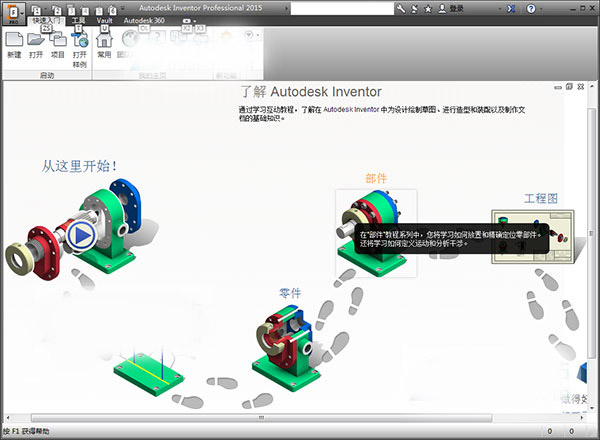Image resolution: width=600 pixels, height=440 pixels.
Task: Click the 了解 Autodesk Inventor heading
Action: pos(311,92)
